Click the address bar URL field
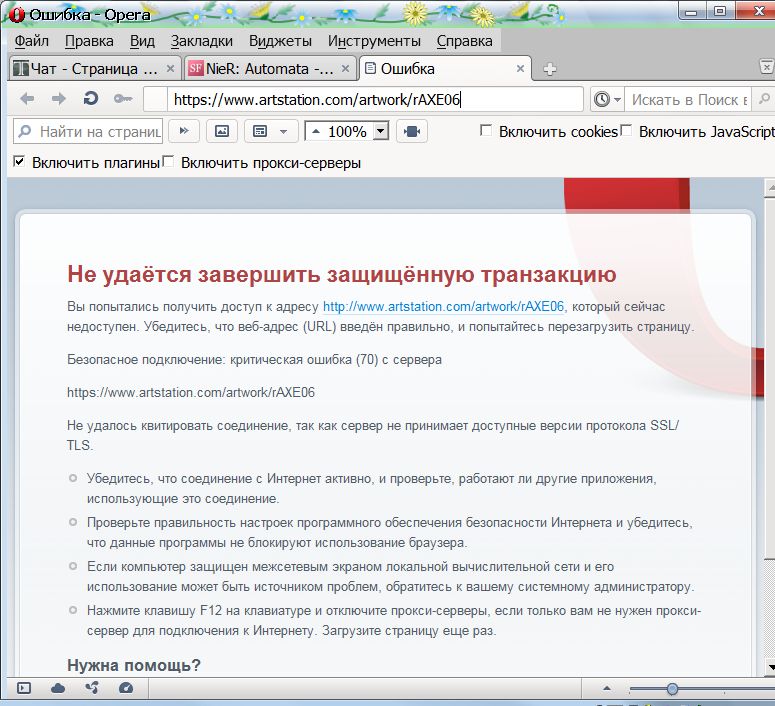This screenshot has height=706, width=775. (376, 99)
